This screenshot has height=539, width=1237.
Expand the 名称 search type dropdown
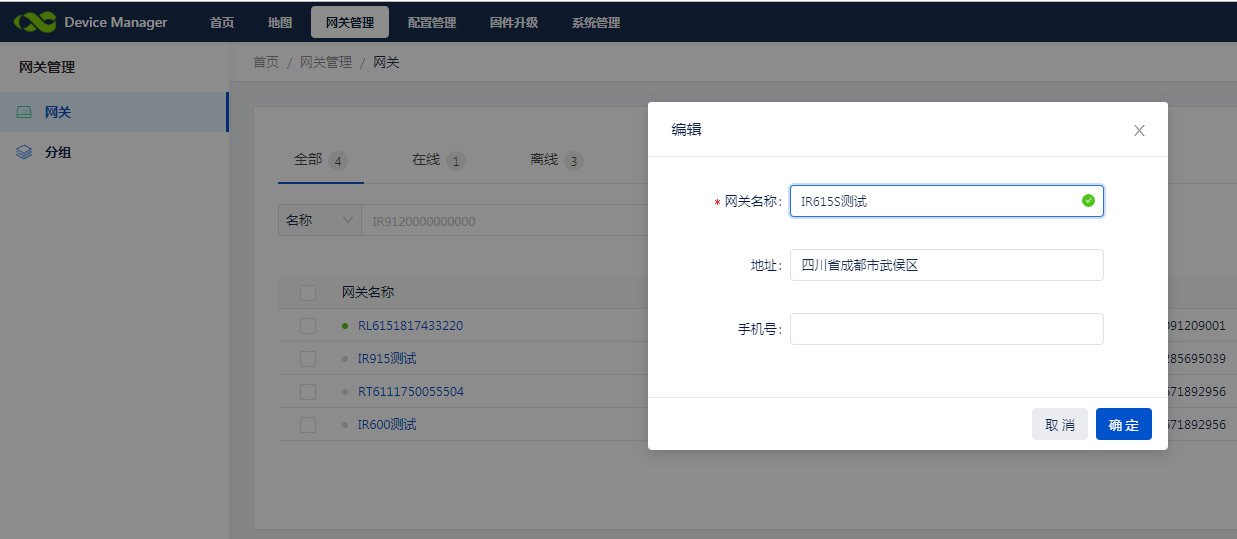(319, 221)
